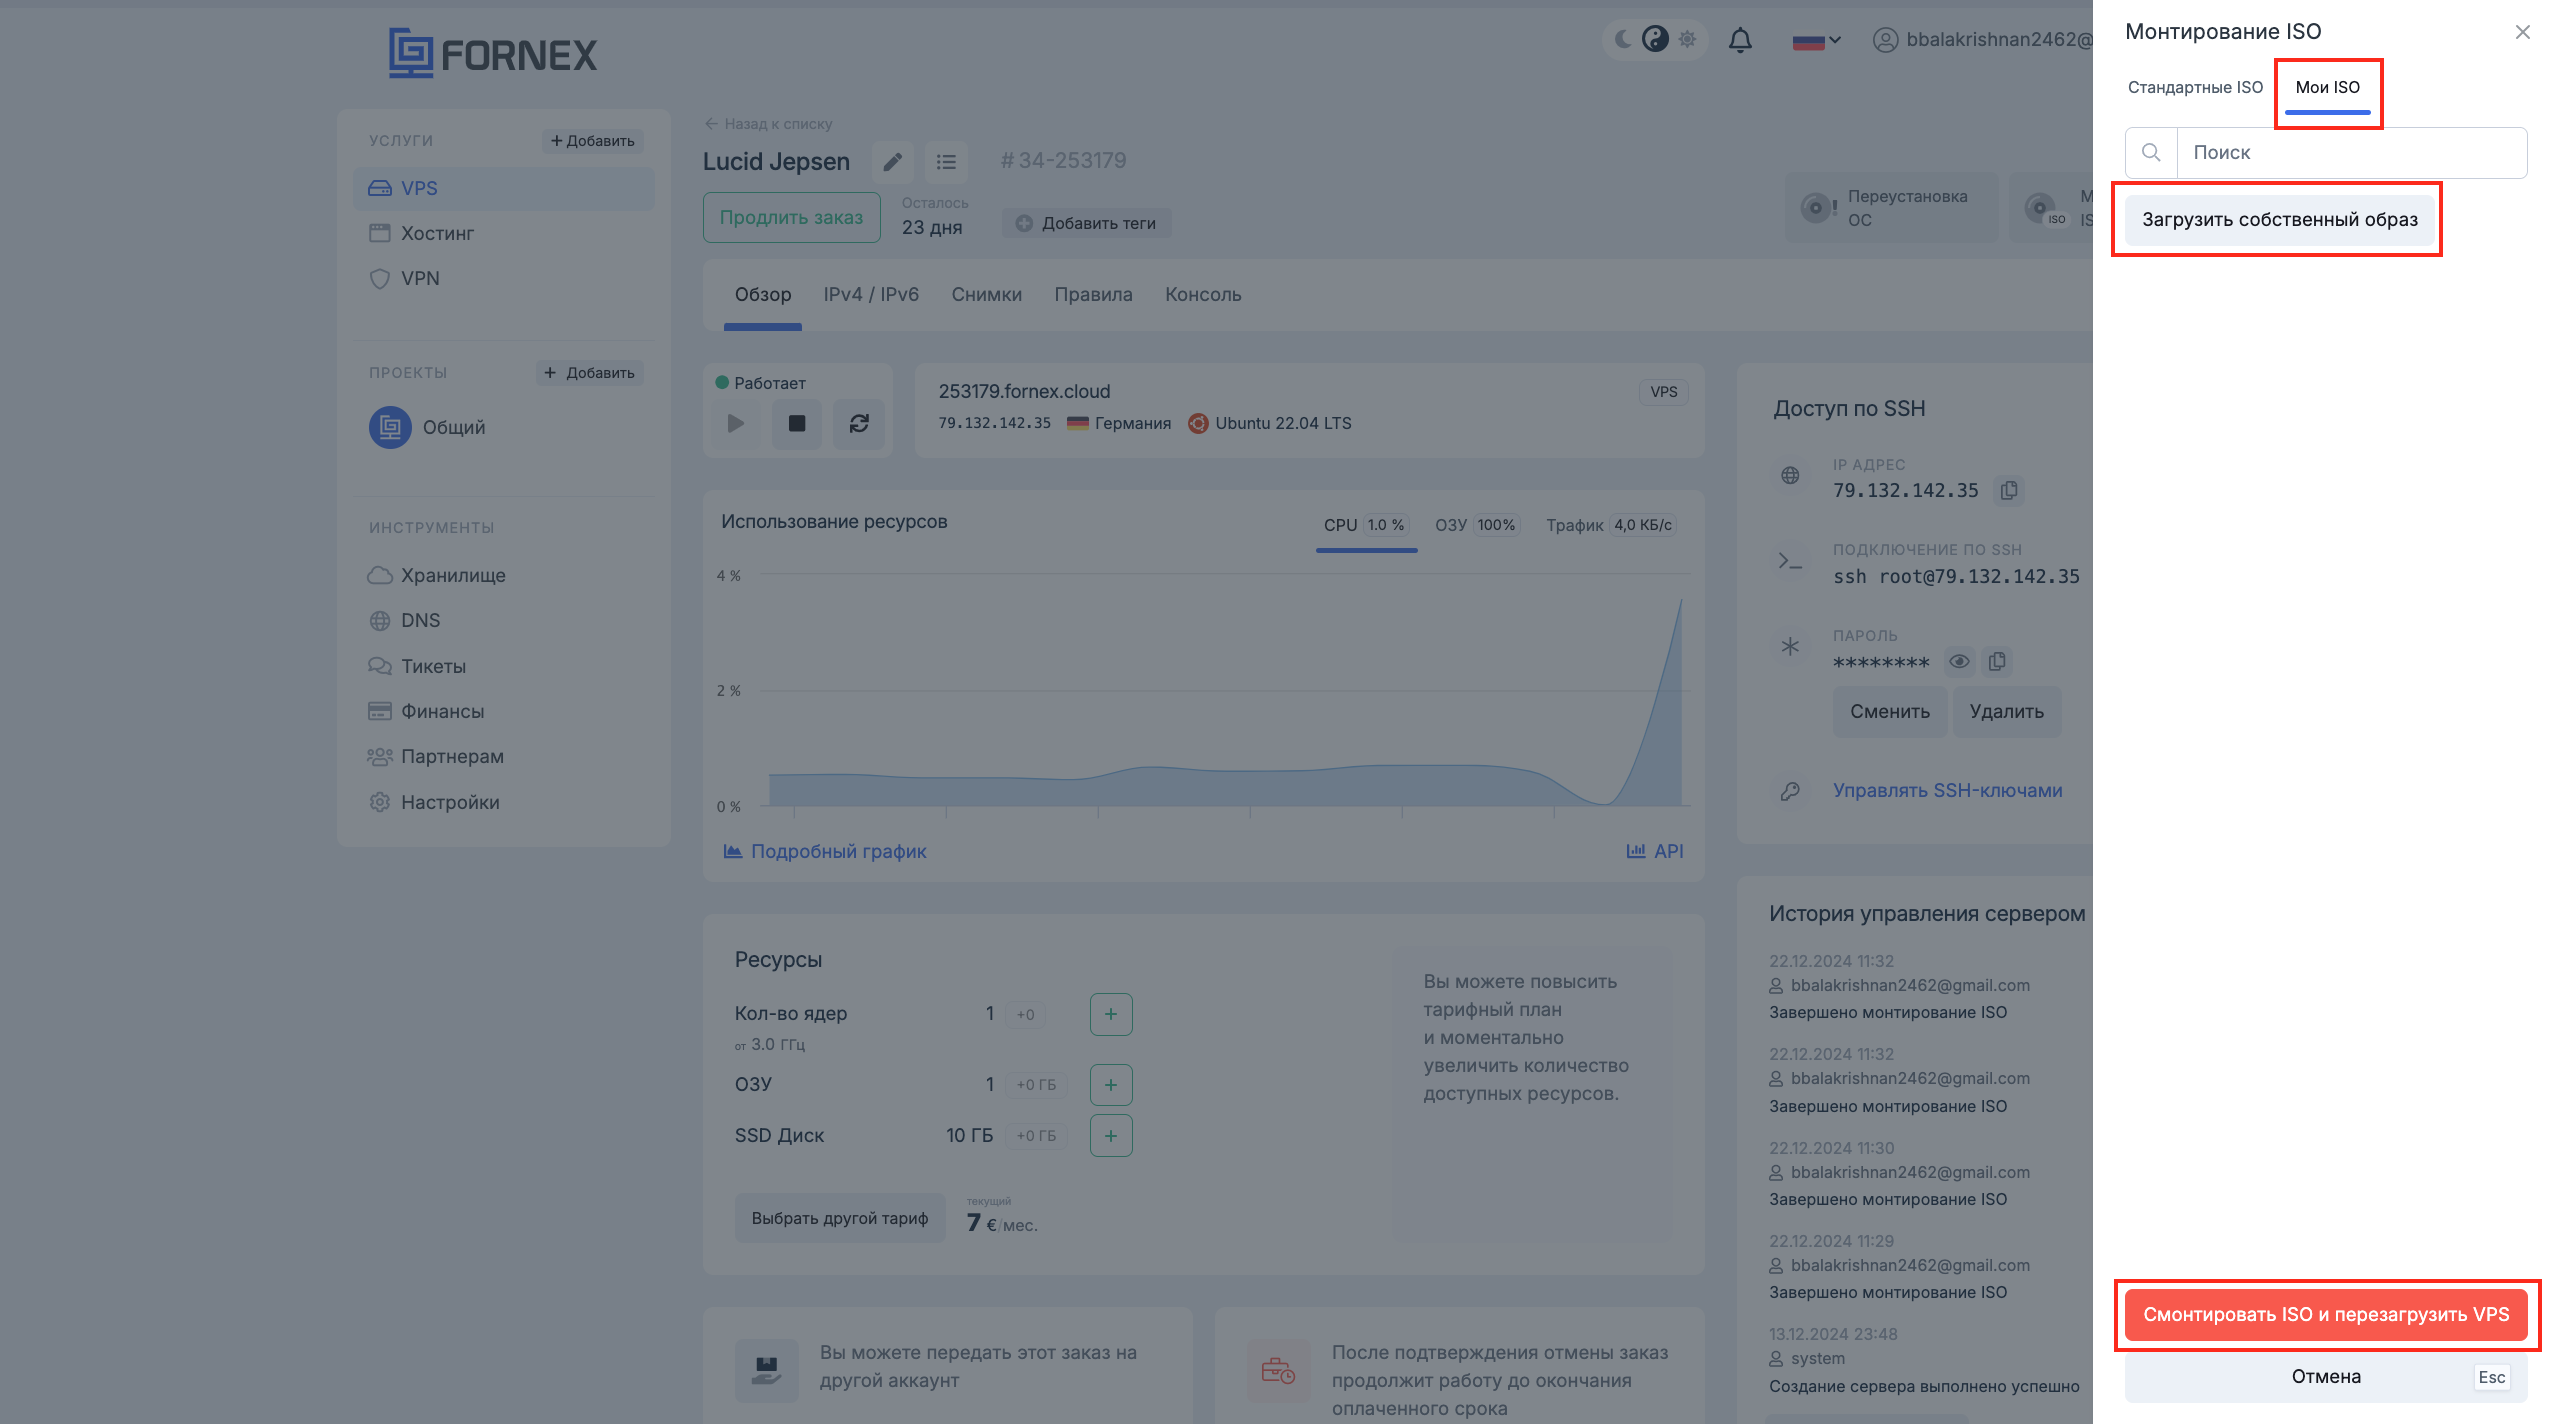Image resolution: width=2560 pixels, height=1424 pixels.
Task: Show Трафик usage graph tab
Action: [1611, 526]
